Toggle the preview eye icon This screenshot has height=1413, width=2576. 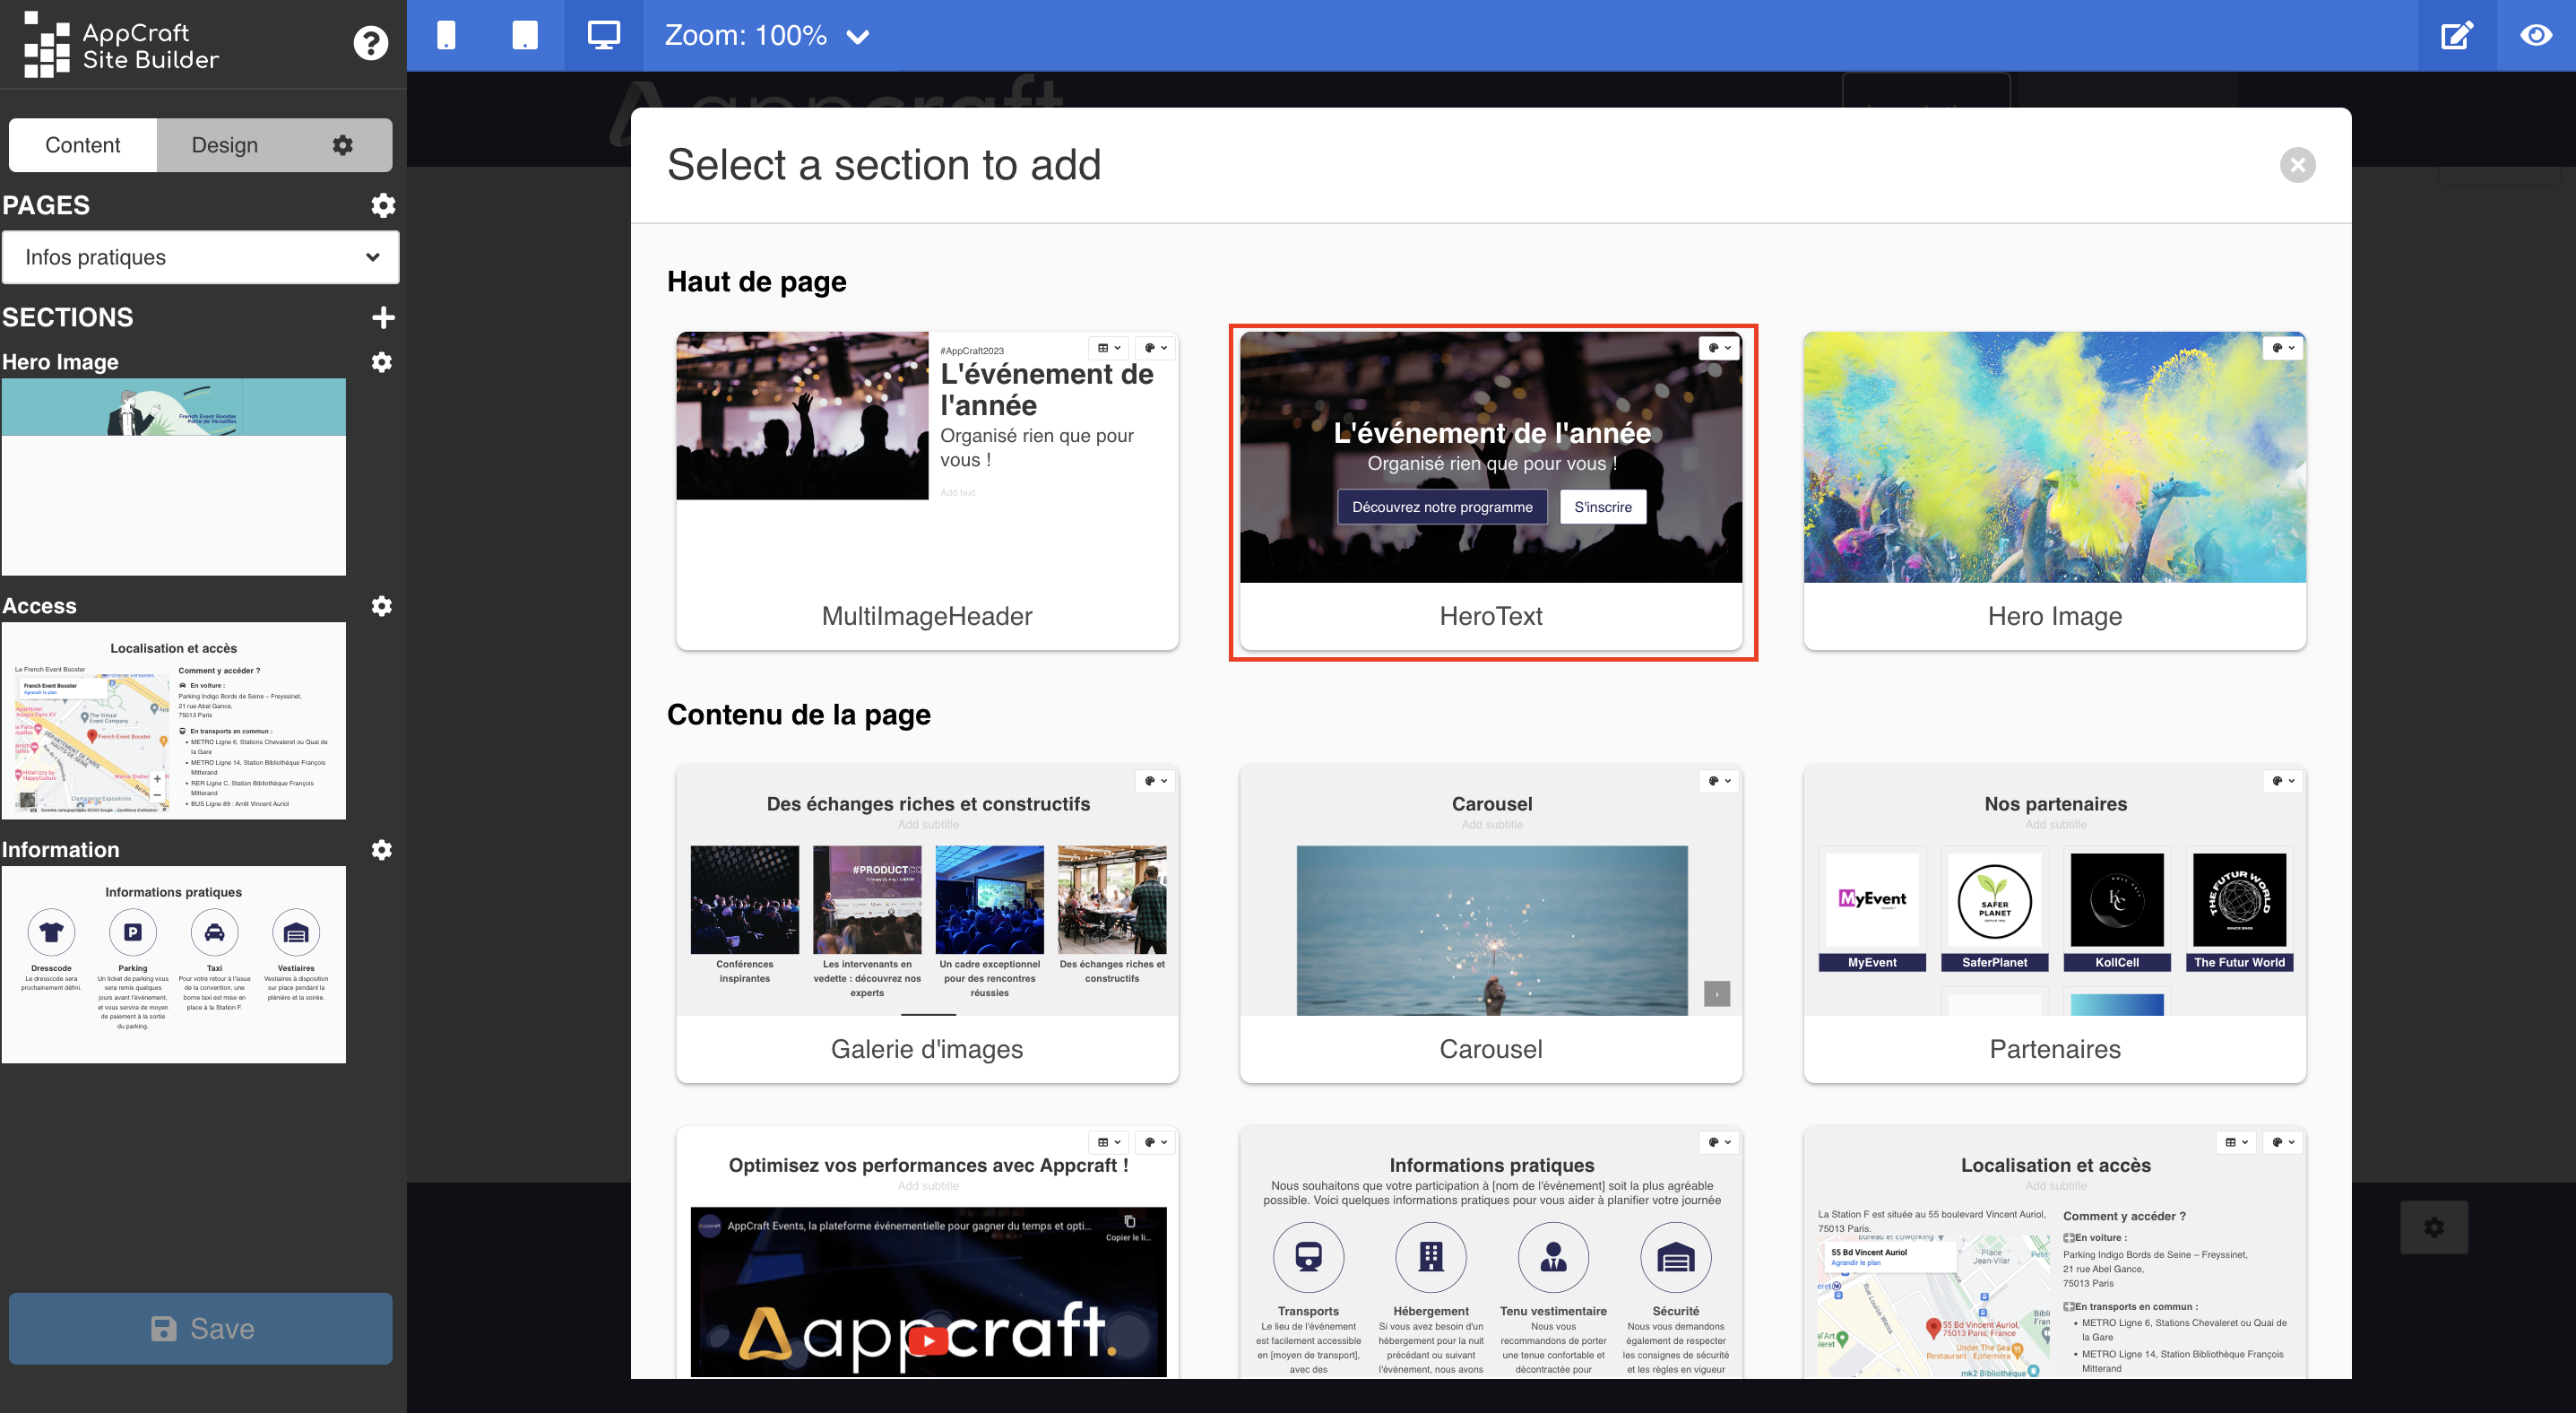coord(2535,35)
